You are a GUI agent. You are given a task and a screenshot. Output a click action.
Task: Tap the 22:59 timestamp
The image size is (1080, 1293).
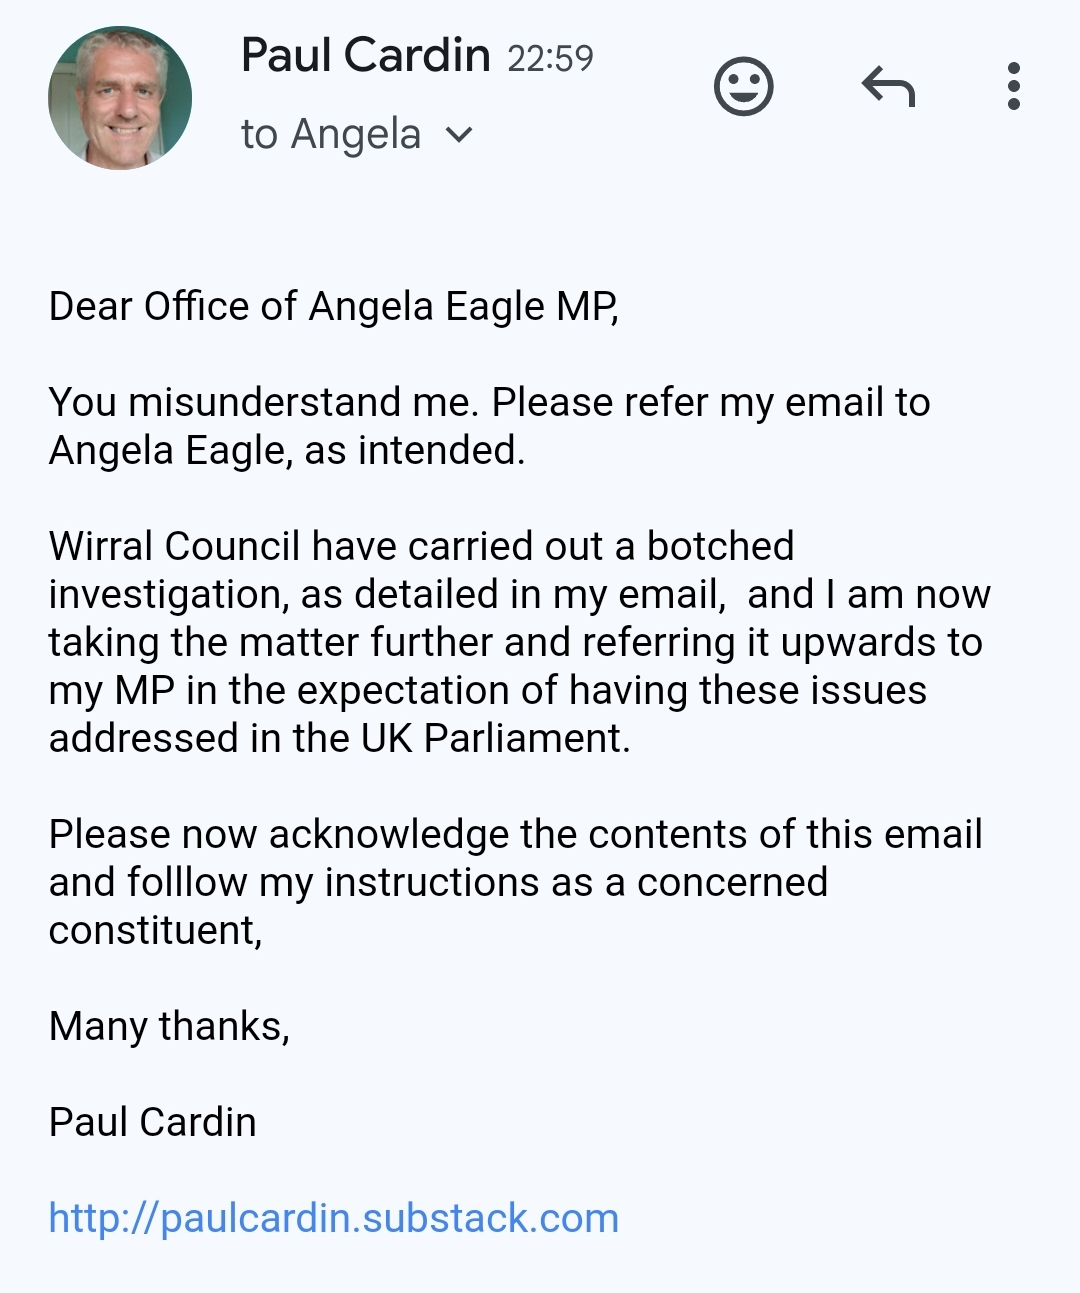(x=550, y=59)
